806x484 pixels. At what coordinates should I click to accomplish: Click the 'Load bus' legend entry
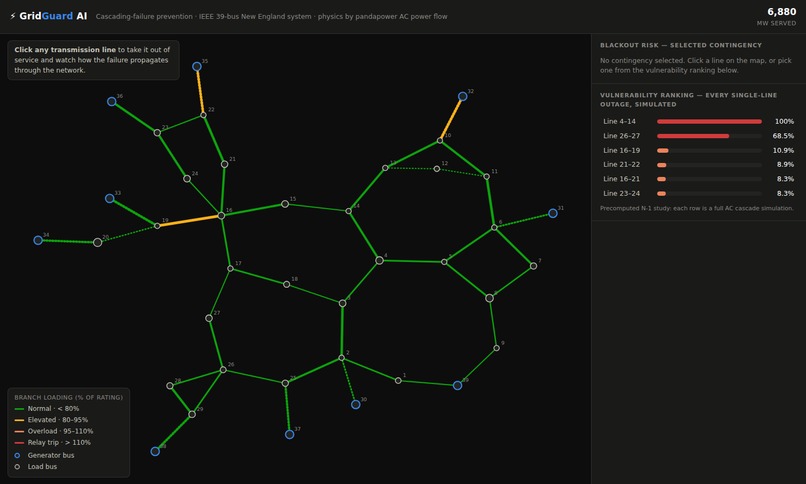35,467
